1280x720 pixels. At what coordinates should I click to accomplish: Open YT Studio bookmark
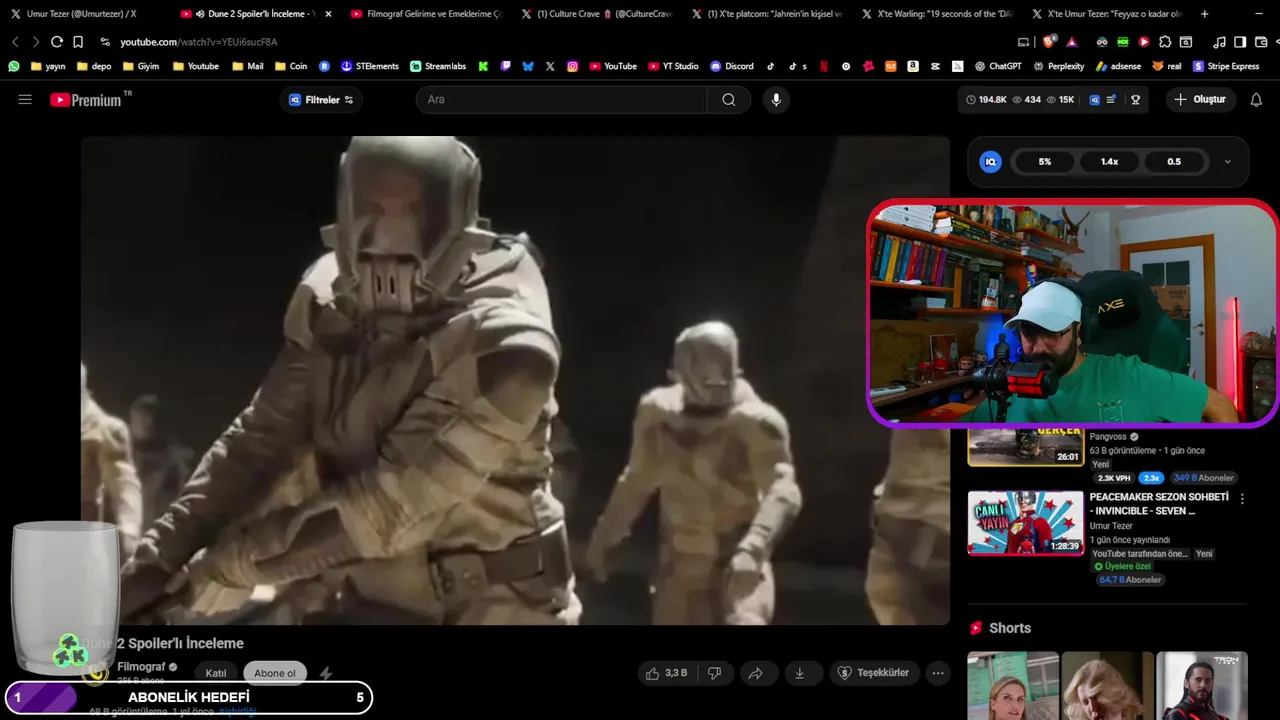(673, 66)
